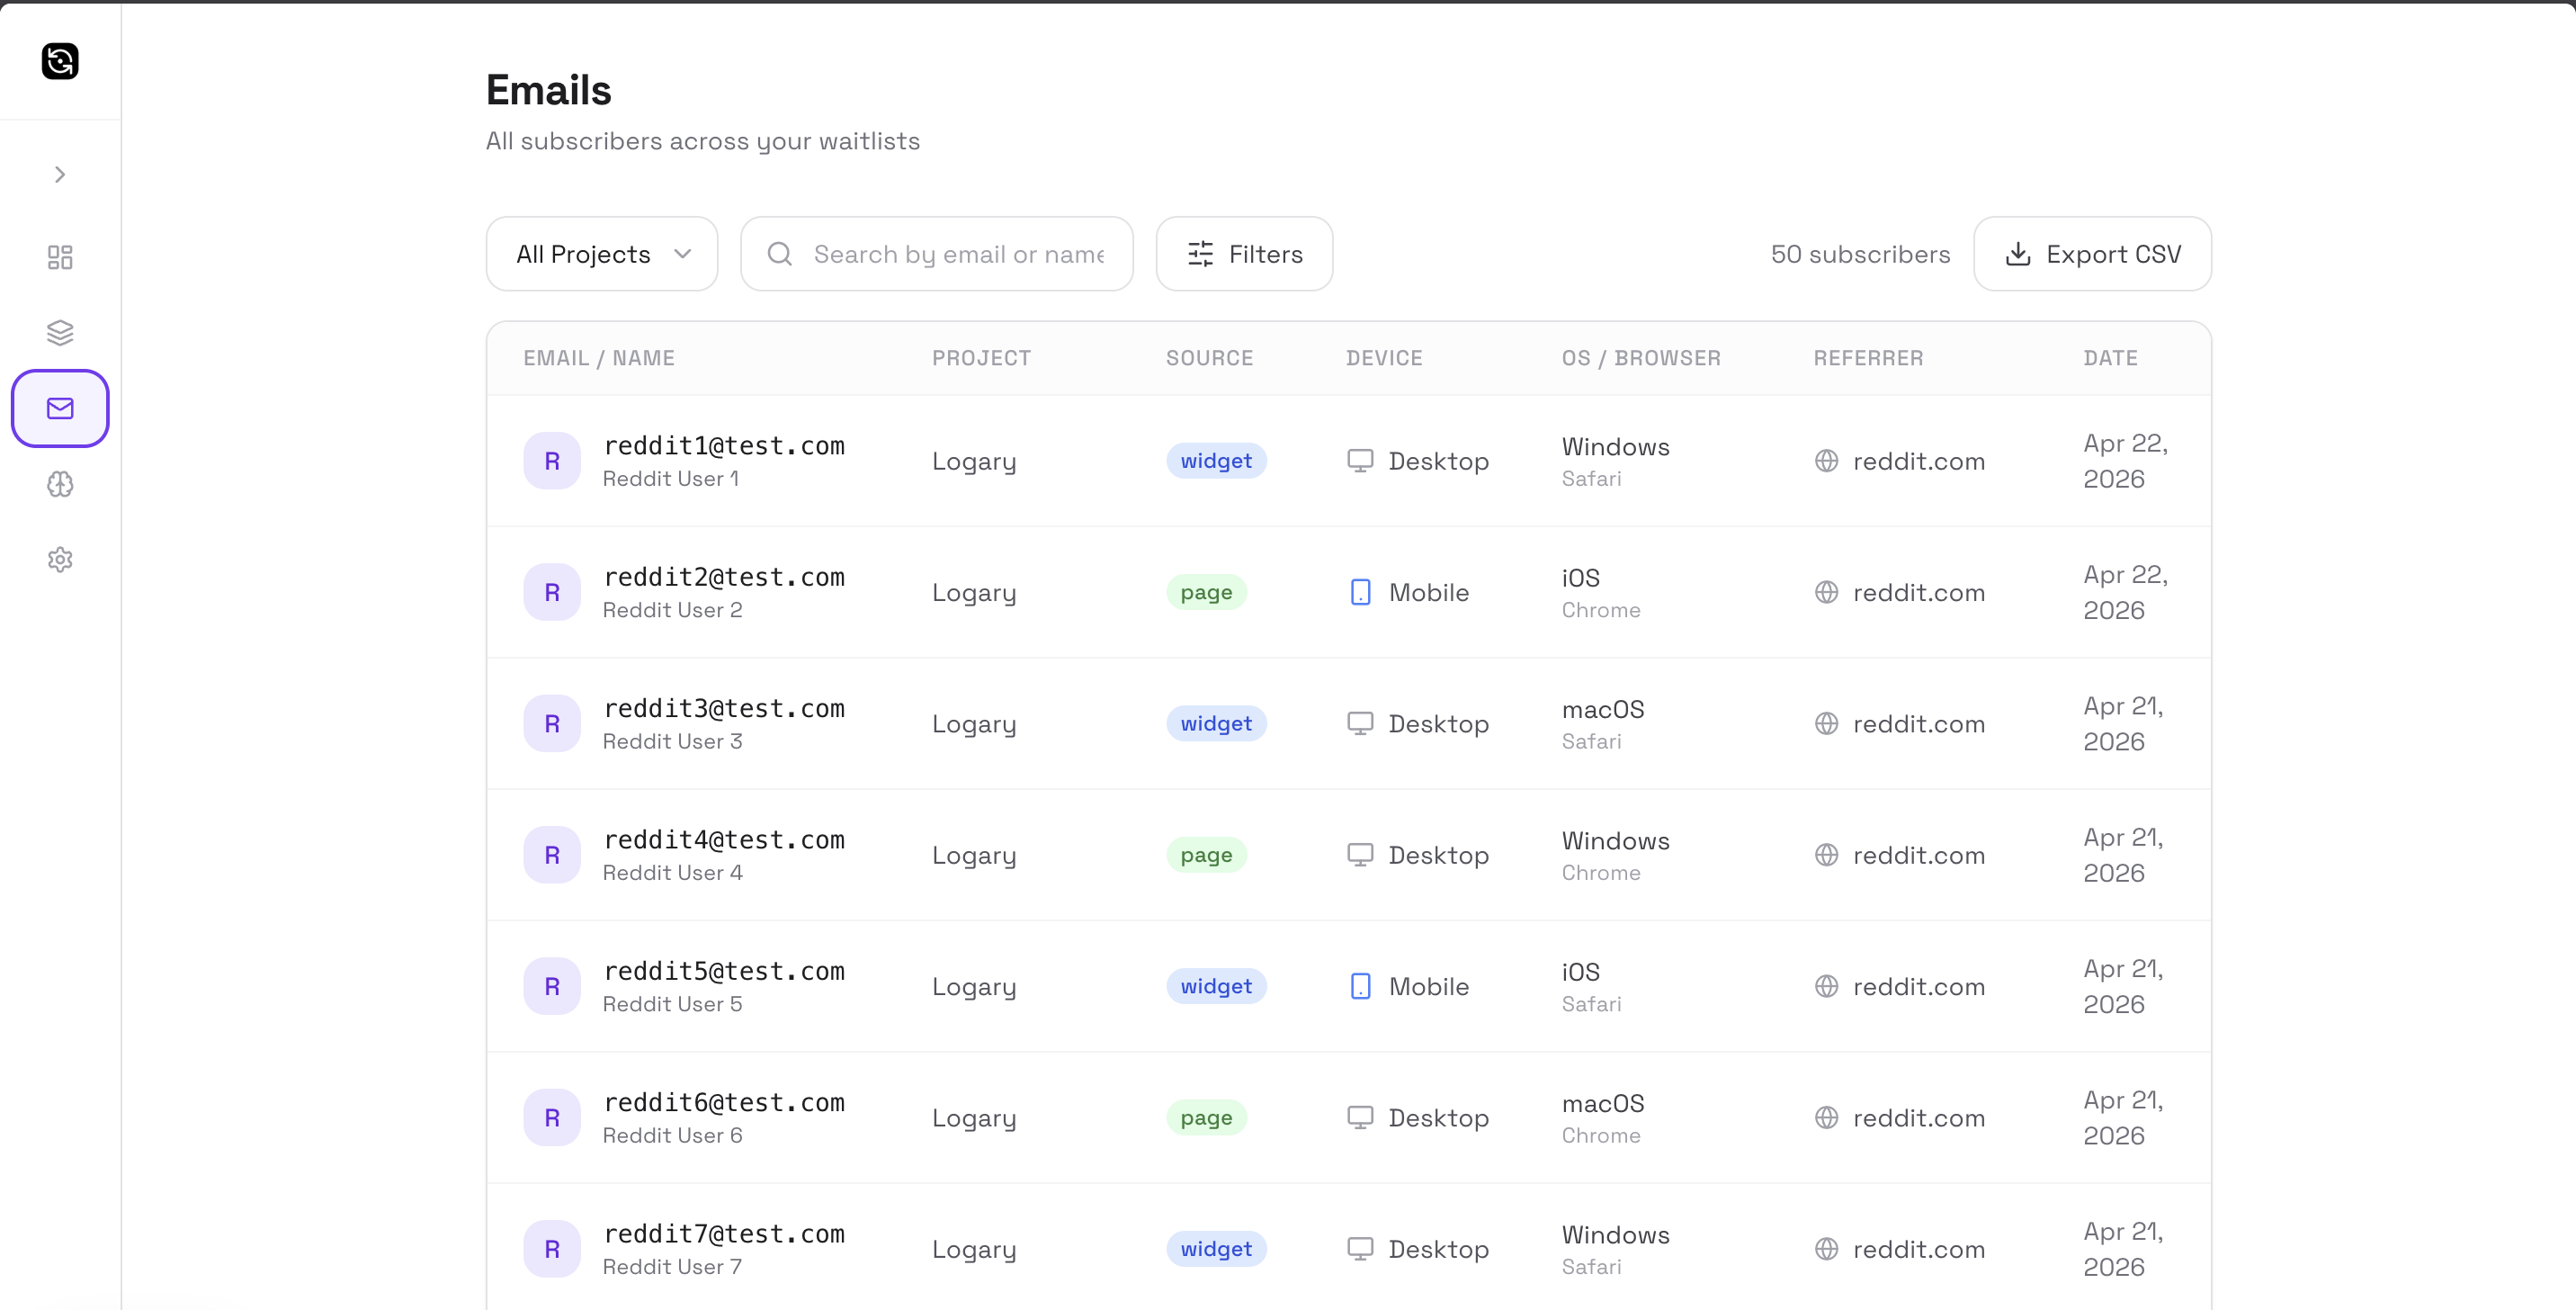Click the mobile device icon for reddit5@test.com
2576x1310 pixels.
pyautogui.click(x=1360, y=986)
